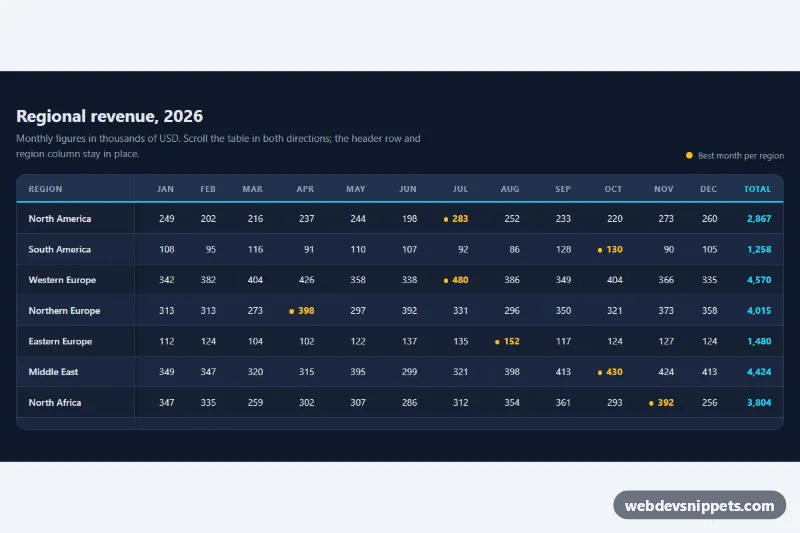Click Eastern Europe total 1,480
Viewport: 800px width, 533px height.
pyautogui.click(x=759, y=341)
